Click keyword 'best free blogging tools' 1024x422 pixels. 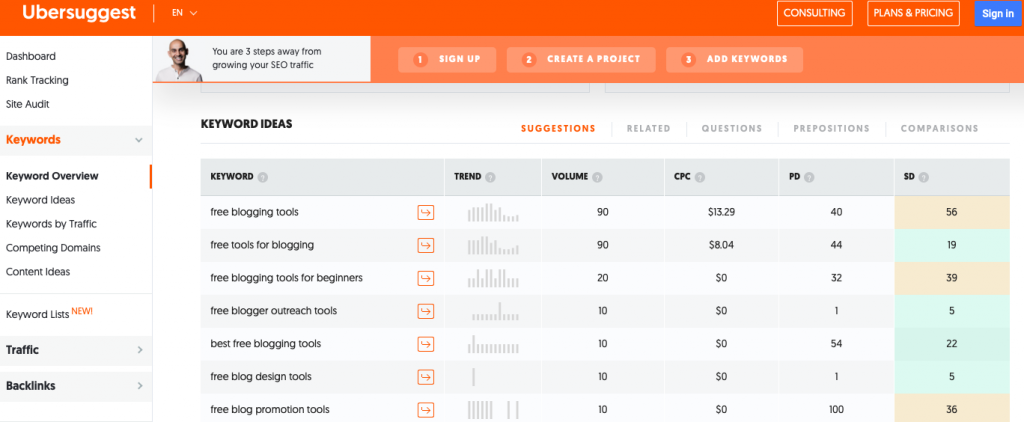point(265,344)
